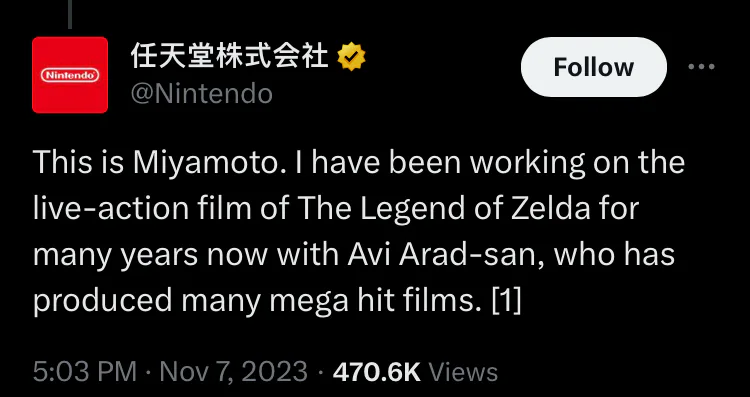The width and height of the screenshot is (750, 397).
Task: View the 470.6K view count
Action: (x=376, y=372)
